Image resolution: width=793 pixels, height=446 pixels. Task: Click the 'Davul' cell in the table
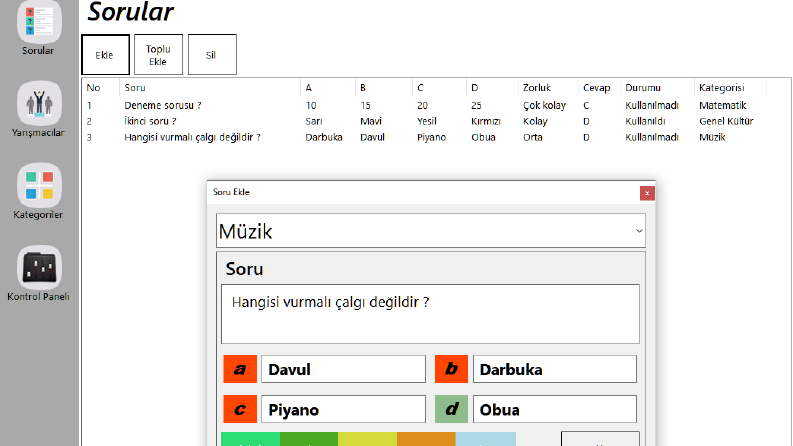tap(372, 137)
